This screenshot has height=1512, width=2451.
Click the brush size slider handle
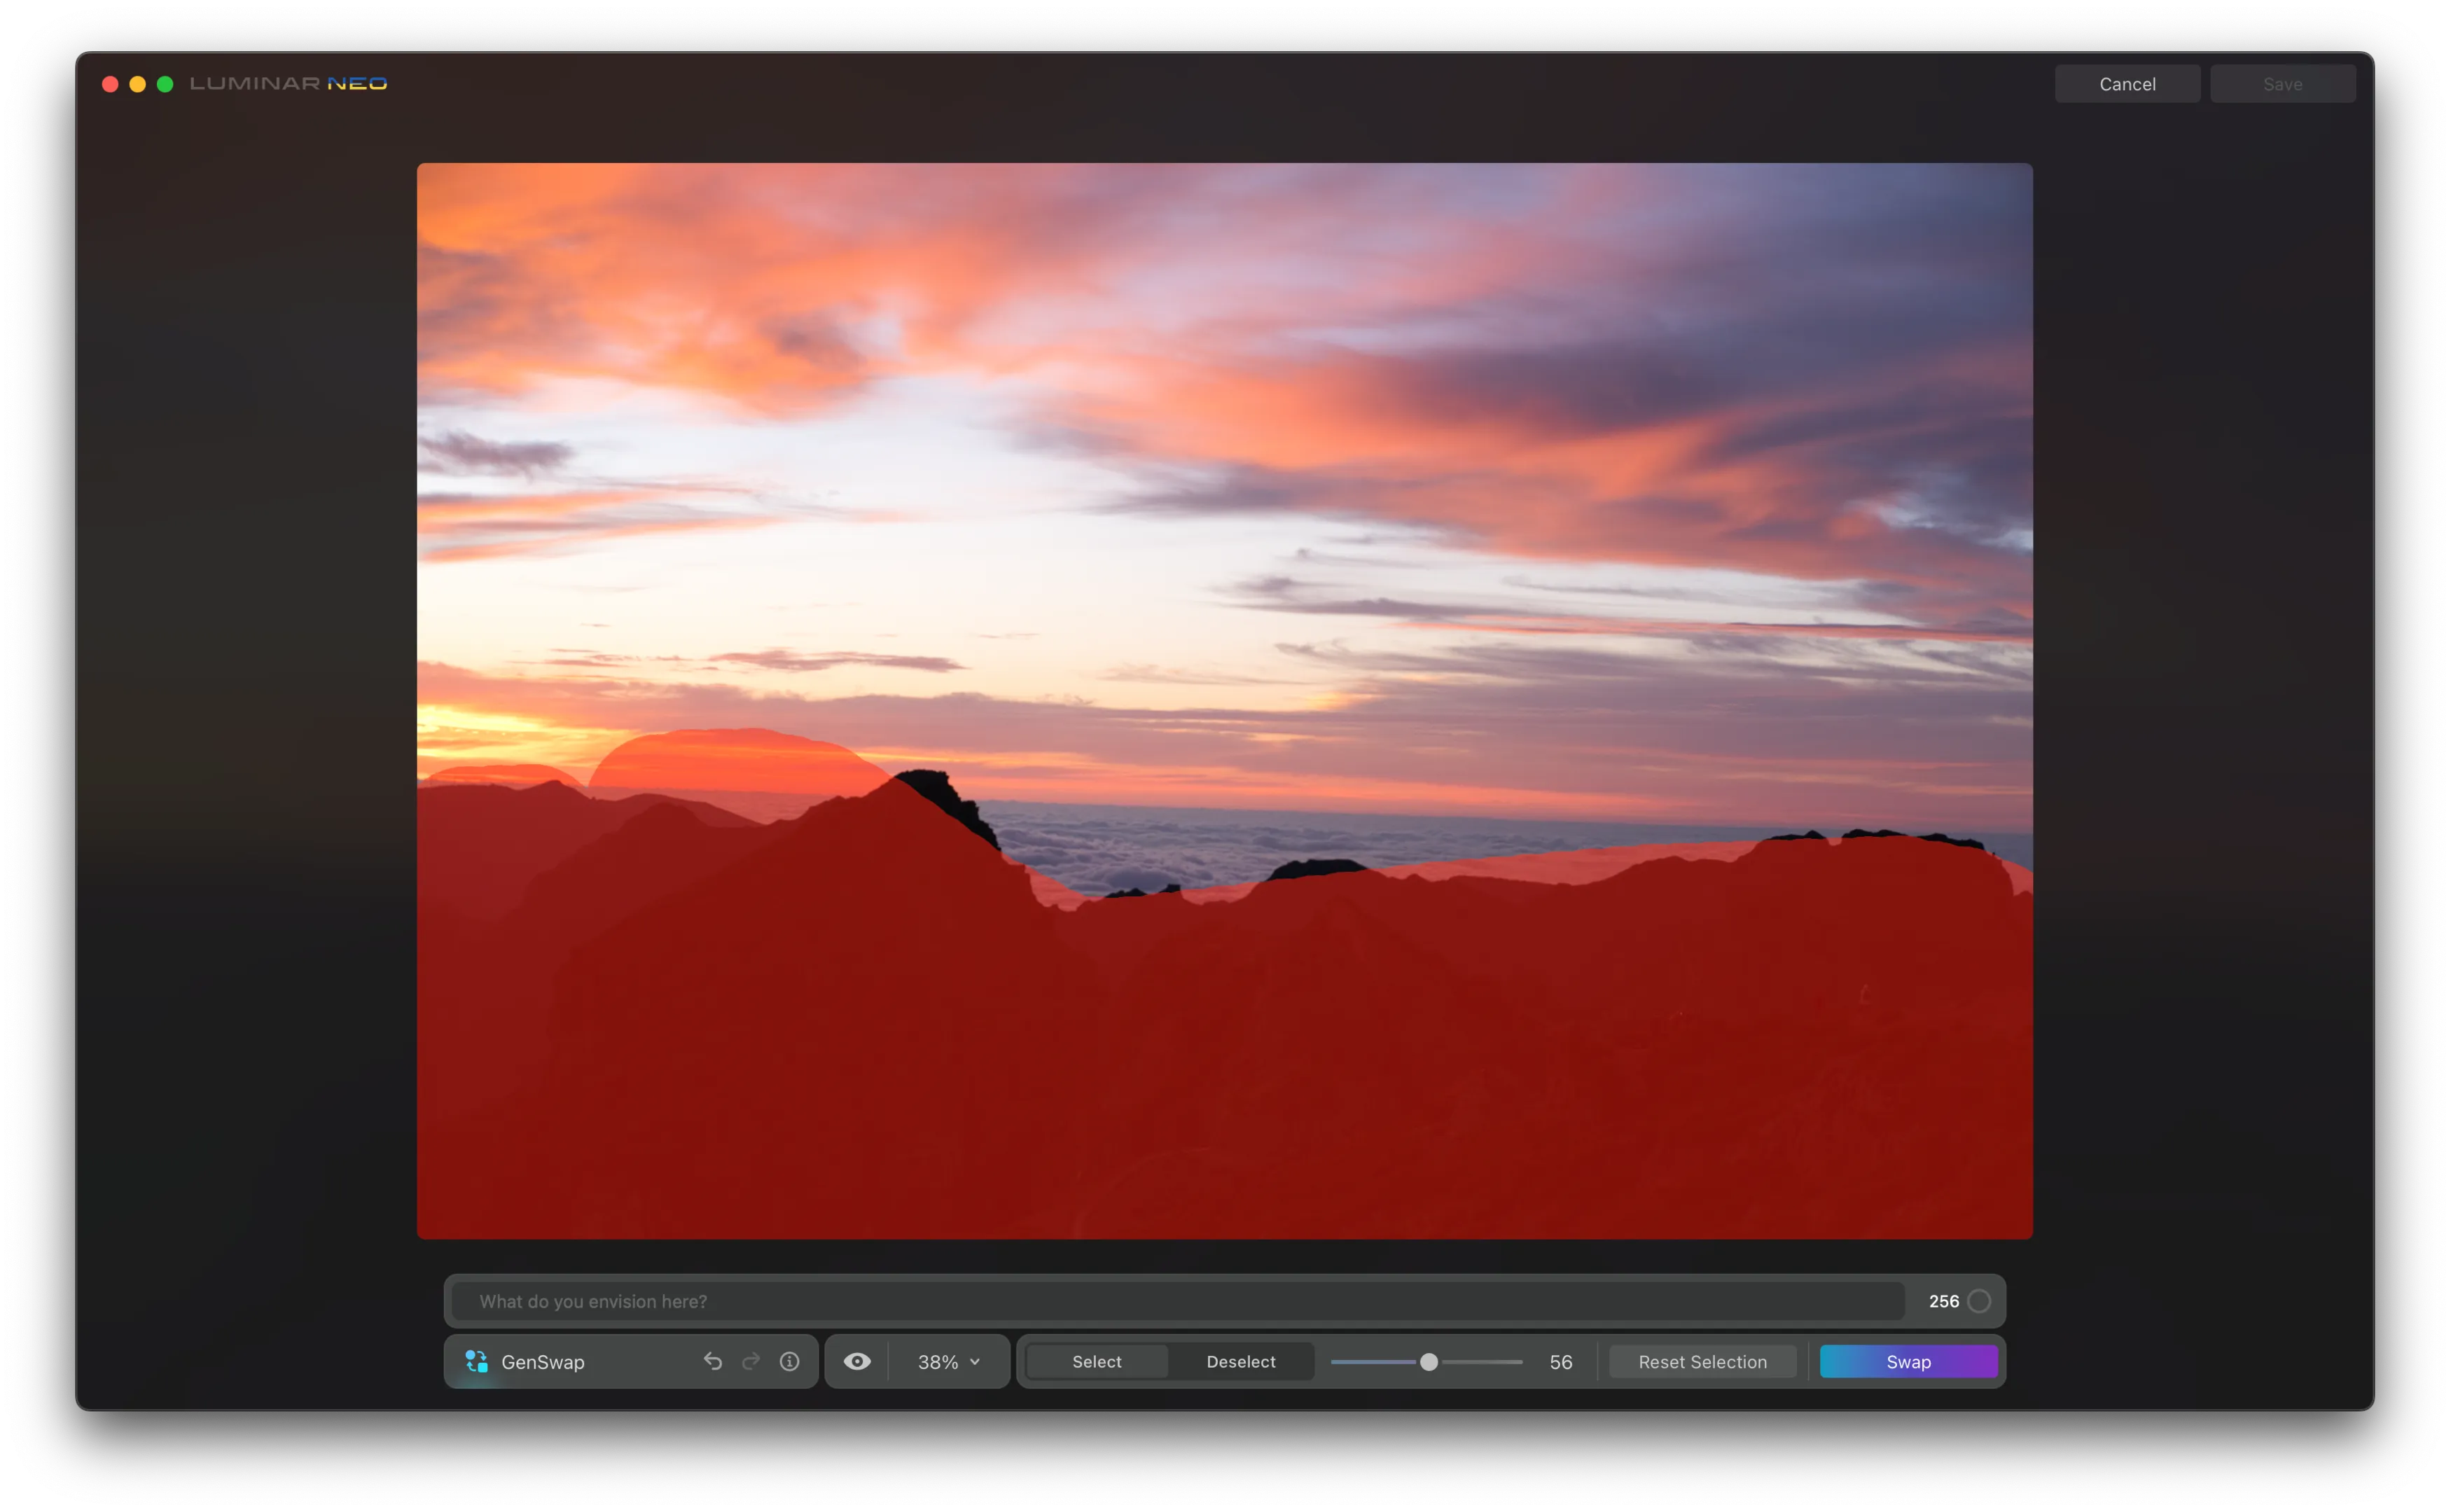click(x=1428, y=1361)
